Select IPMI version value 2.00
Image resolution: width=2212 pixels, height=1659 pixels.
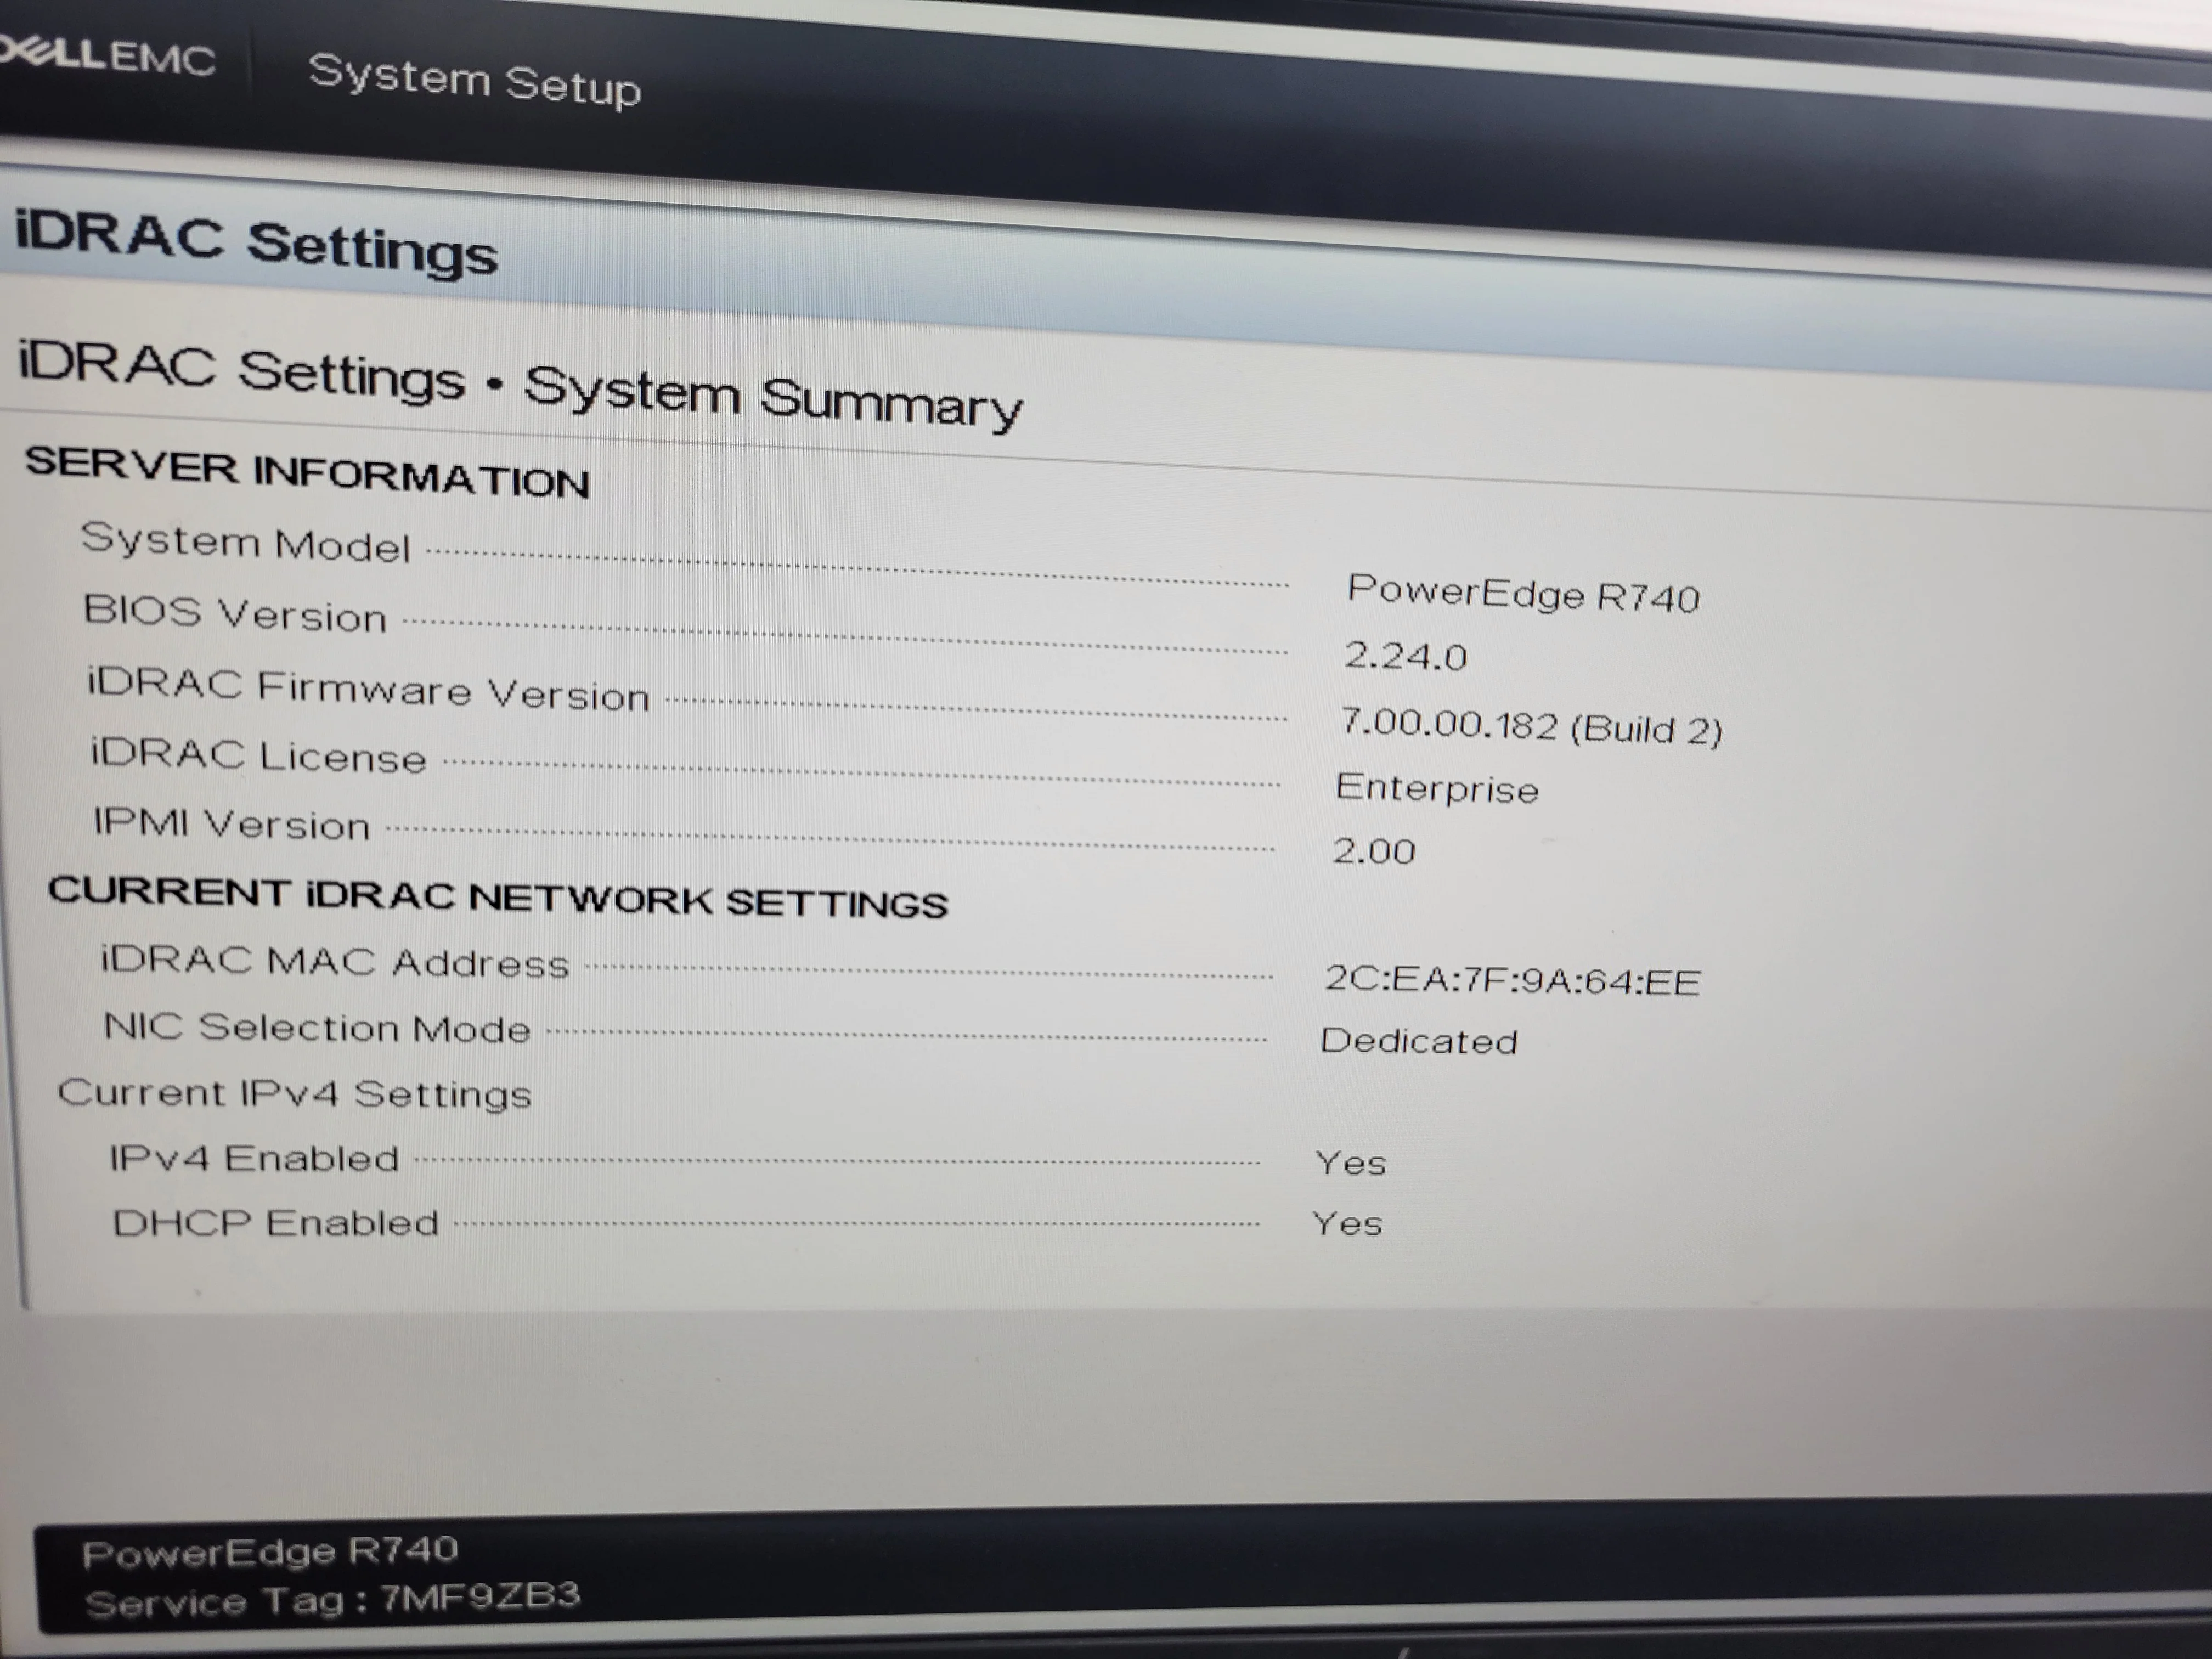point(1374,851)
